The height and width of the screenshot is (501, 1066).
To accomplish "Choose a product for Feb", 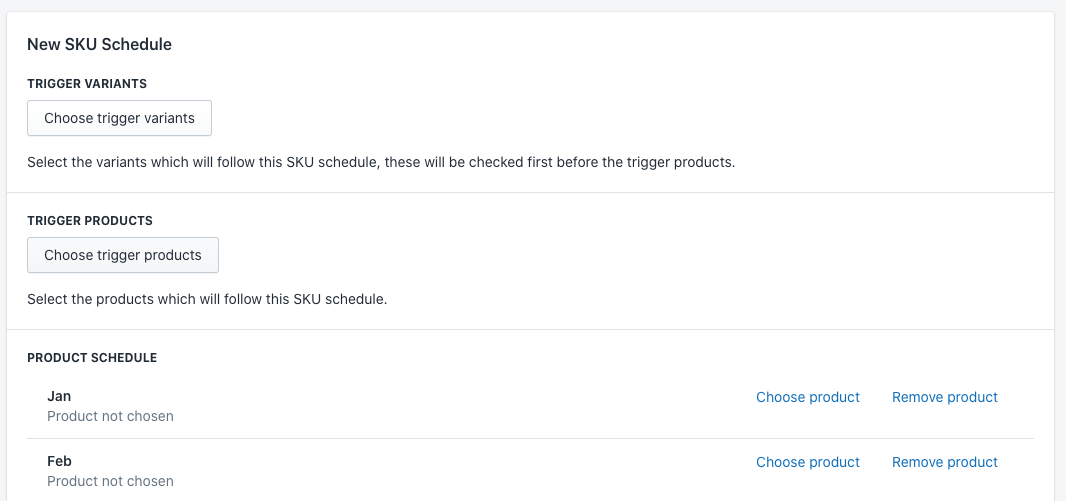I will tap(807, 462).
